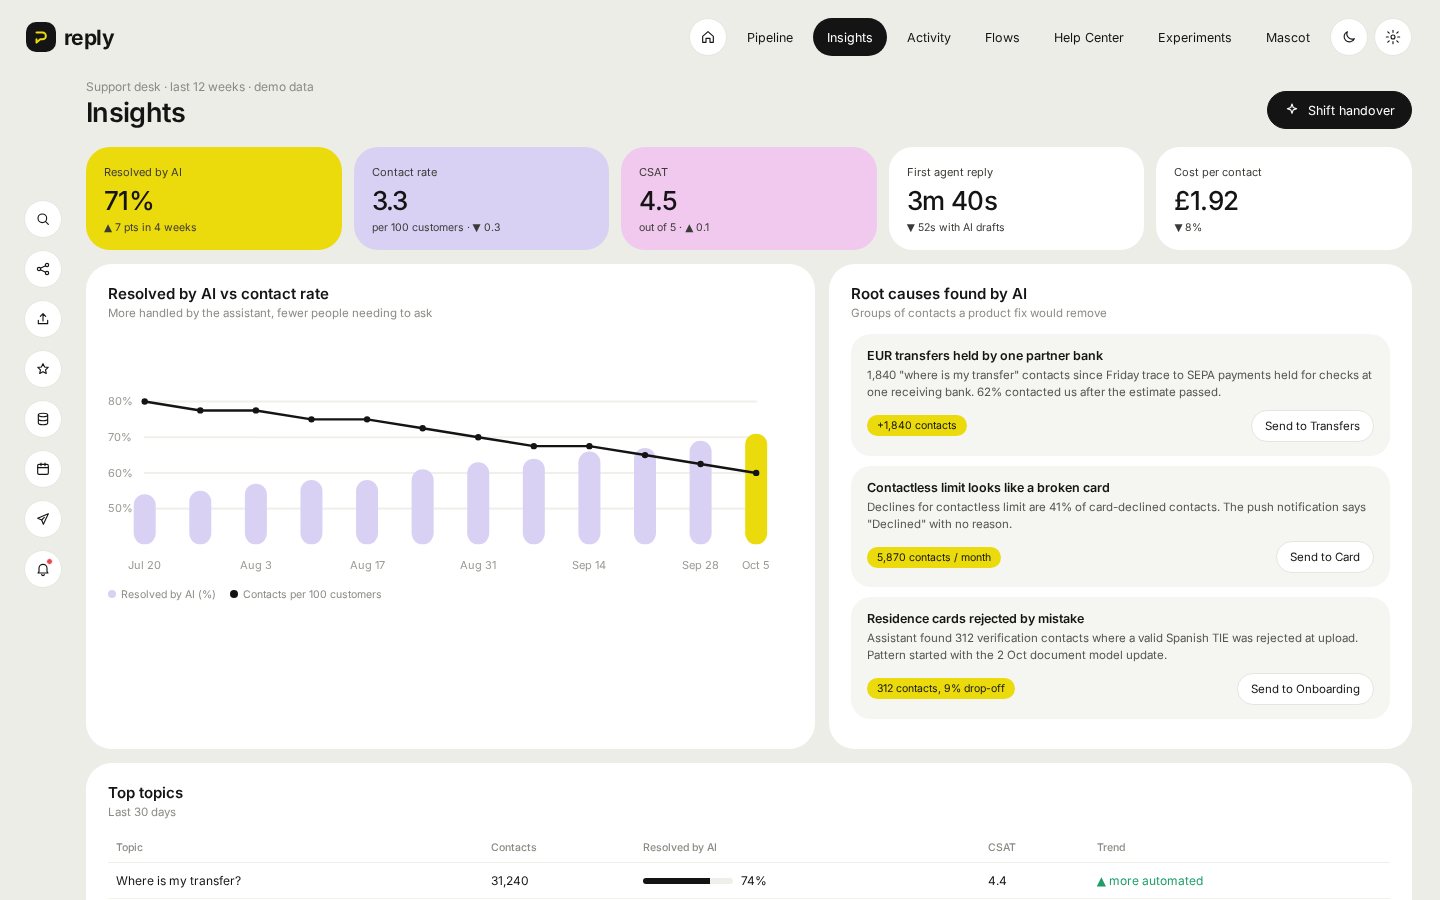Open the search icon in the left sidebar
Viewport: 1440px width, 900px height.
[43, 219]
